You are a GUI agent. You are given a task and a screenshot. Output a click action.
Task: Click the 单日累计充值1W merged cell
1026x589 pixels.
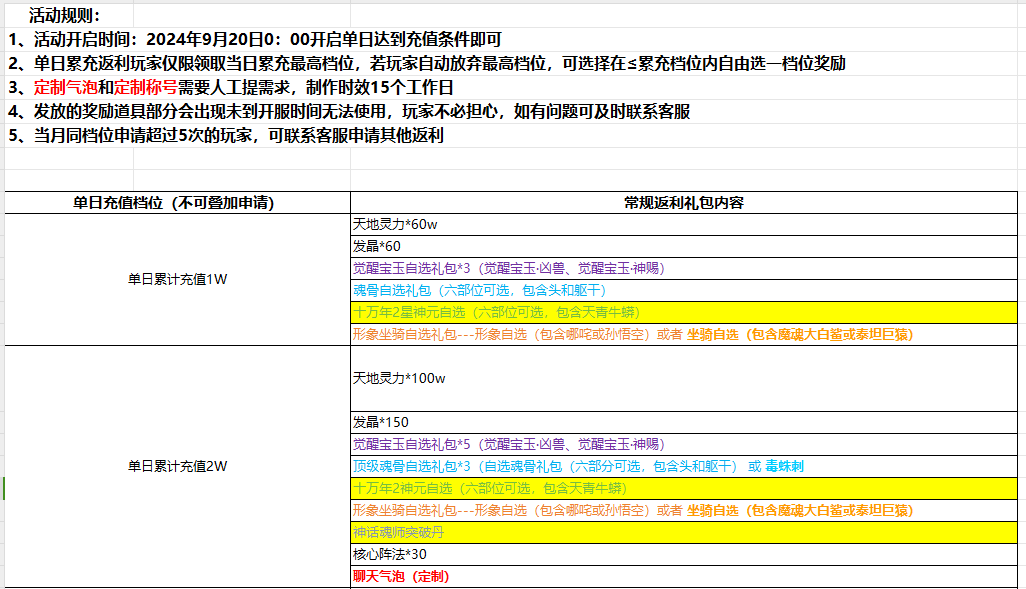point(178,279)
